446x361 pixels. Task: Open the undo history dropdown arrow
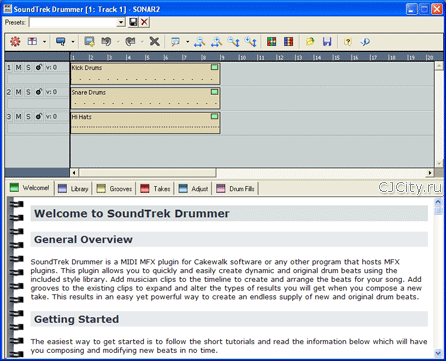[118, 42]
